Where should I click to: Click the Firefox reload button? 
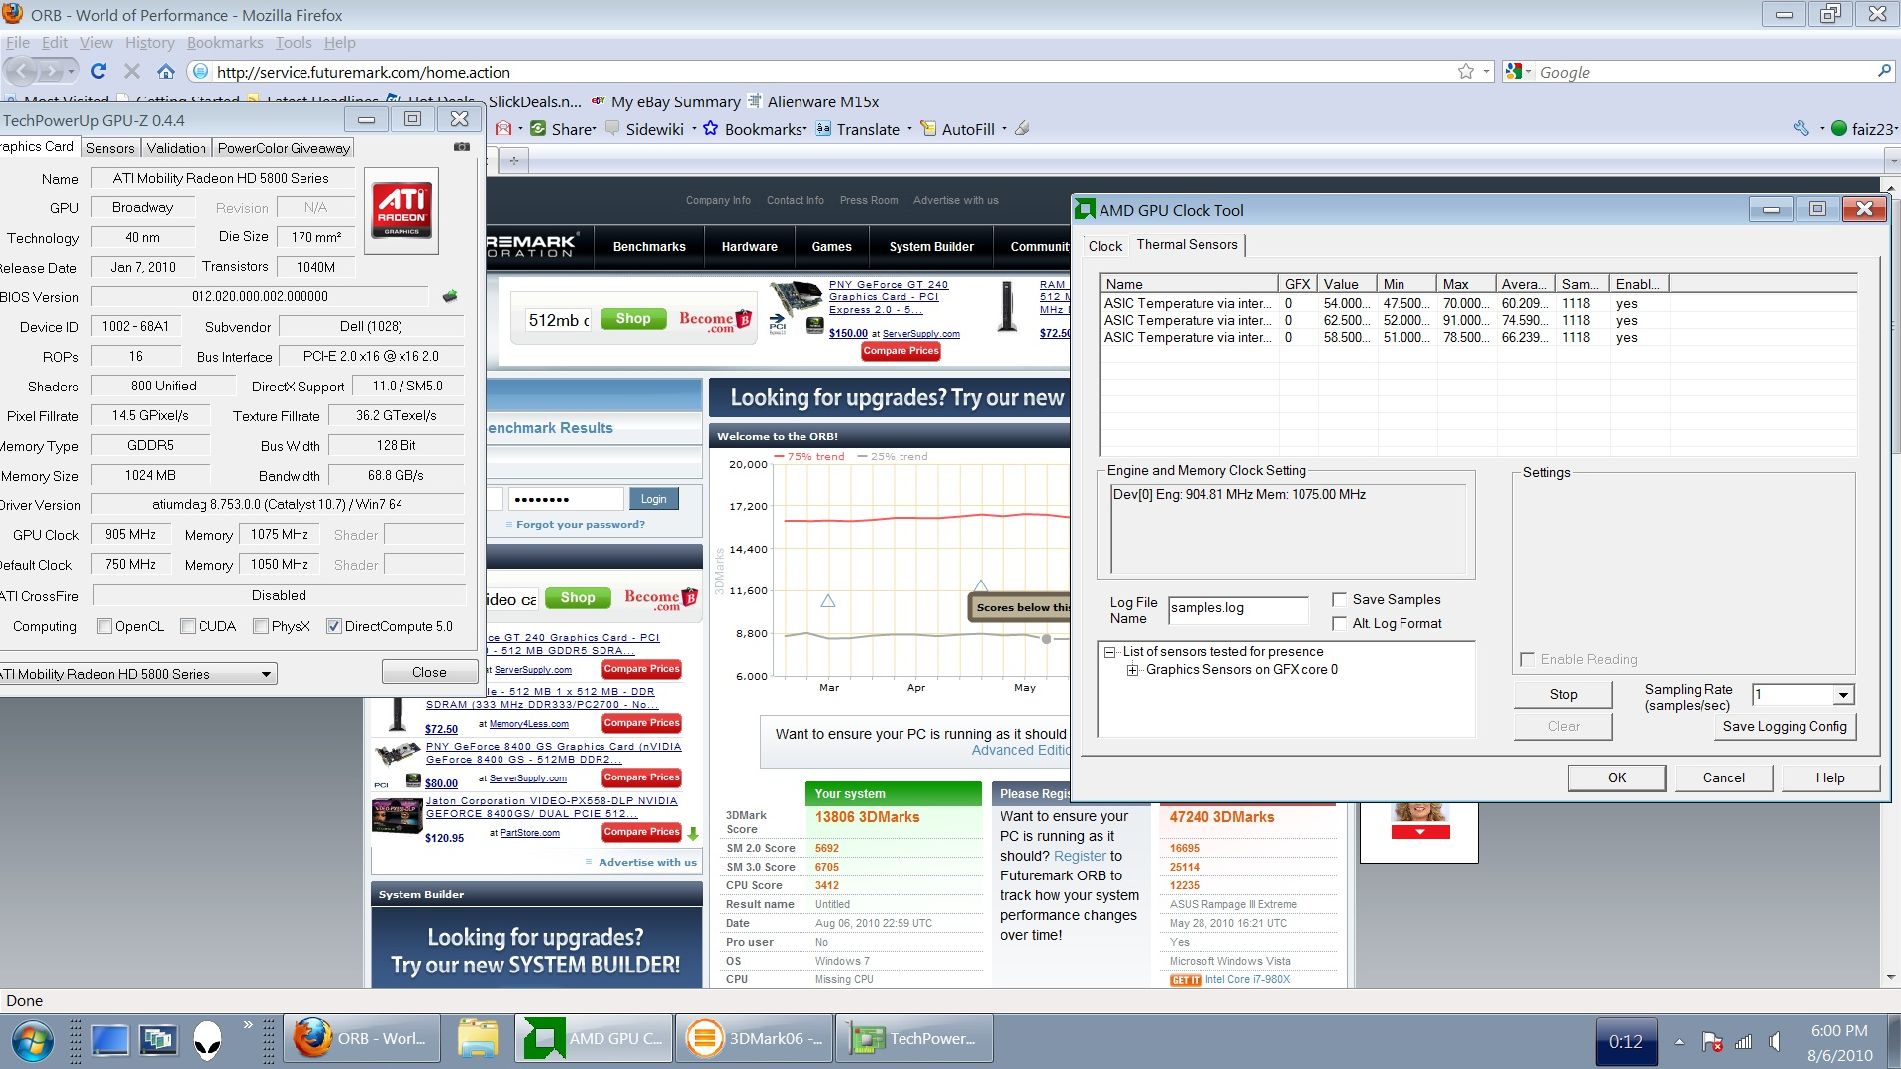tap(98, 71)
